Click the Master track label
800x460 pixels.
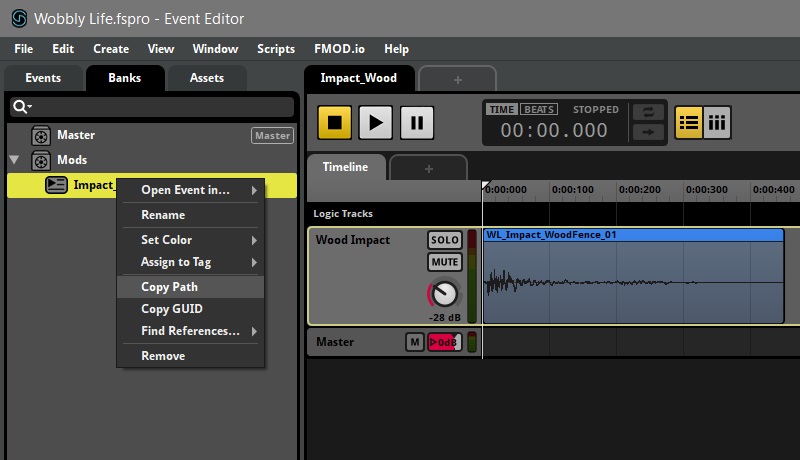coord(335,342)
